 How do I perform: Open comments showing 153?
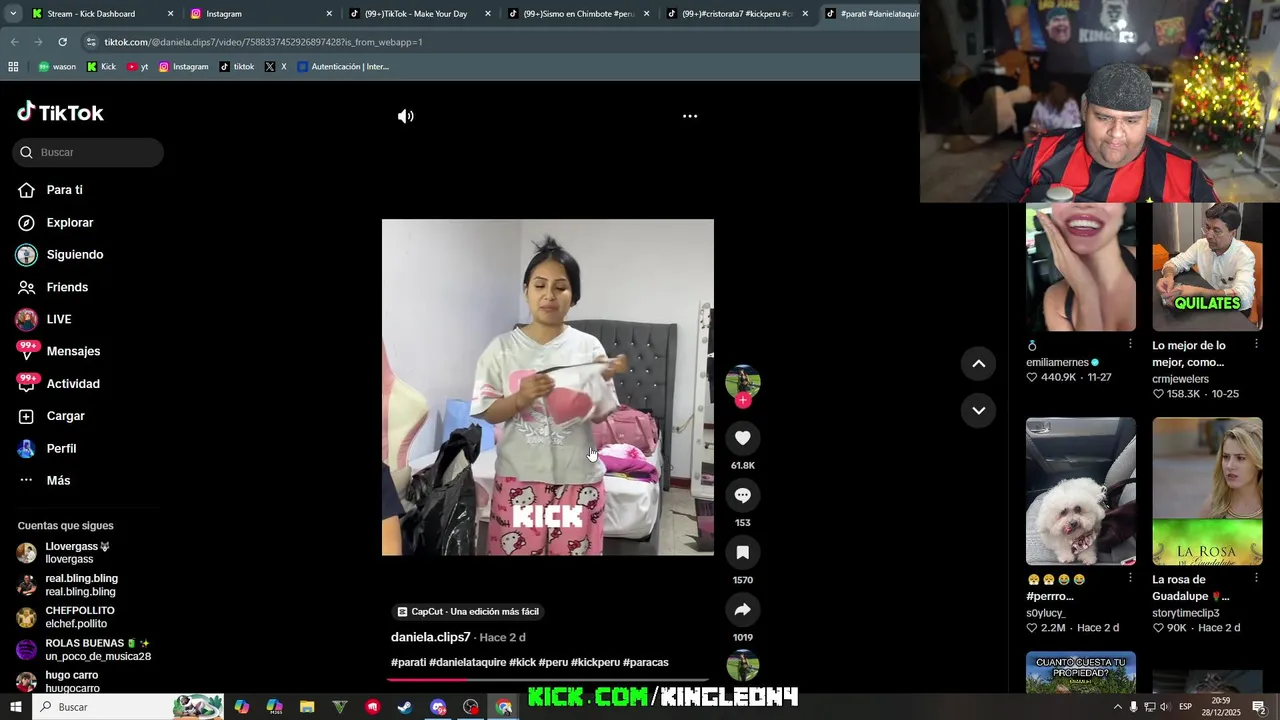coord(742,495)
